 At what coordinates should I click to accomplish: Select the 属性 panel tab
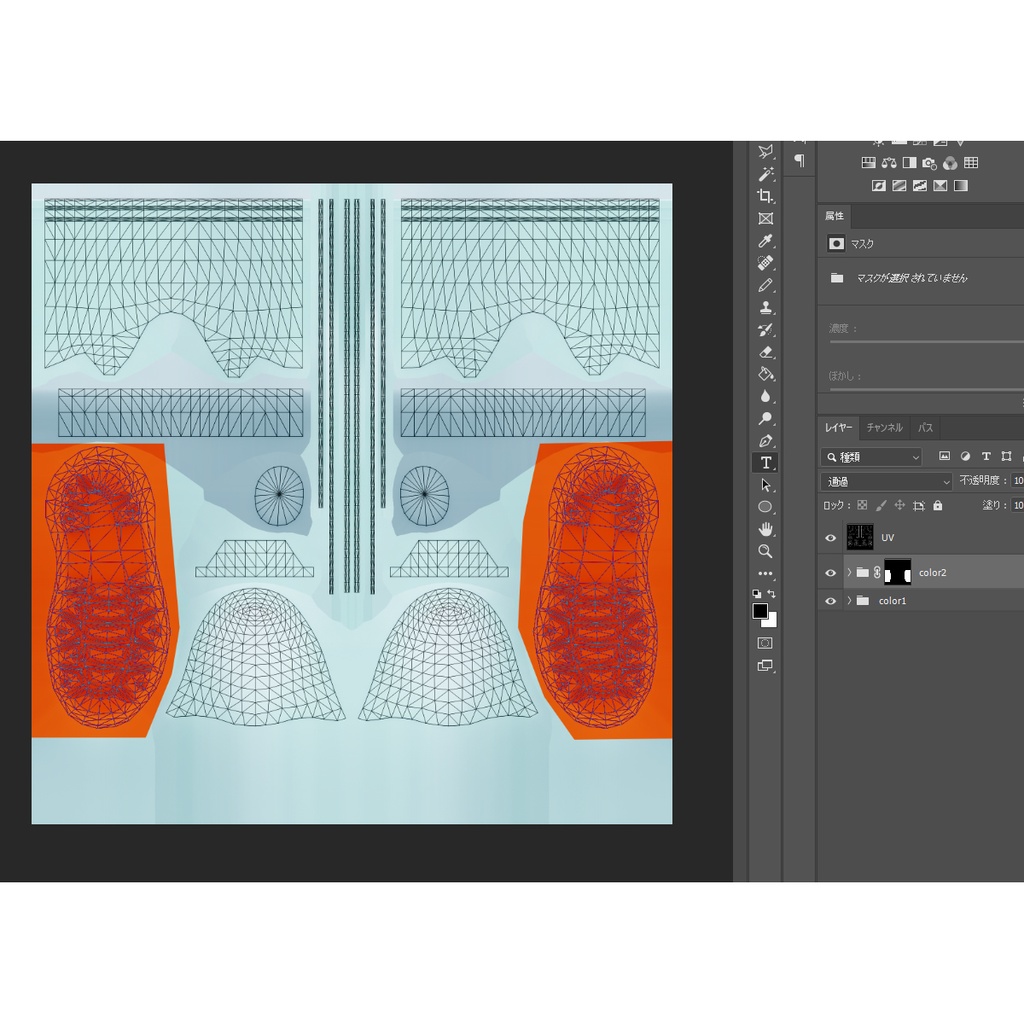coord(834,216)
